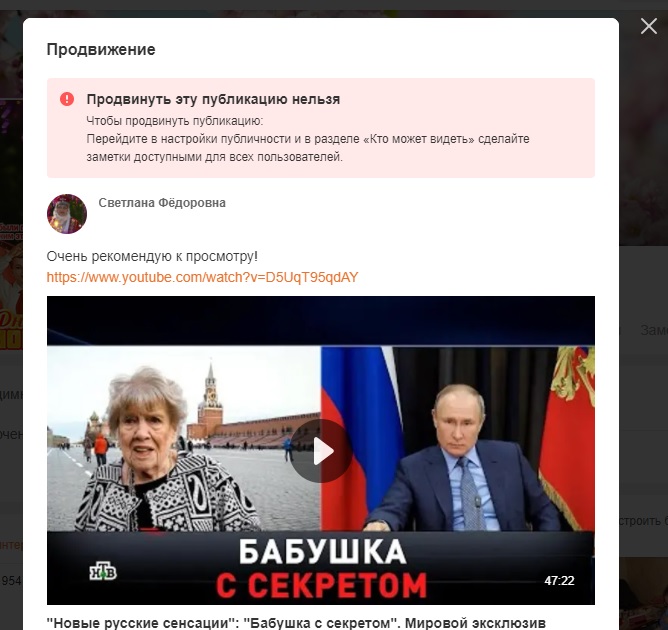Open Светлана Фёдоровна's round profile avatar
The height and width of the screenshot is (630, 668).
coord(67,214)
